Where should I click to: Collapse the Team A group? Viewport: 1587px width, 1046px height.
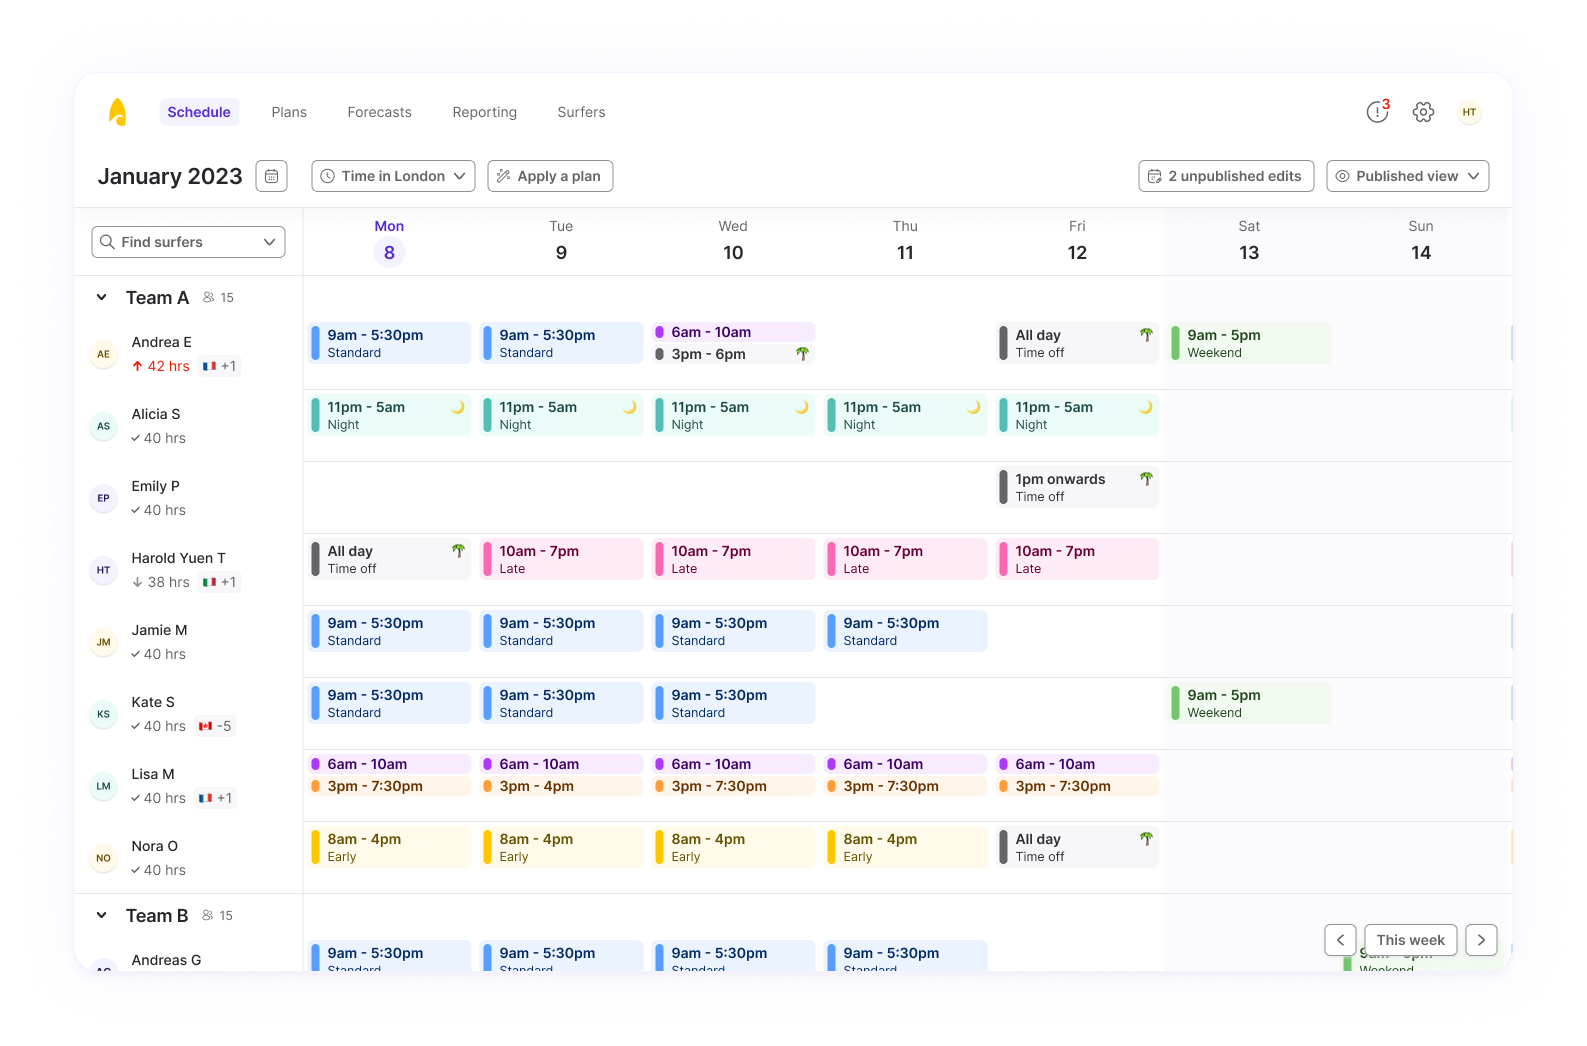click(x=102, y=298)
